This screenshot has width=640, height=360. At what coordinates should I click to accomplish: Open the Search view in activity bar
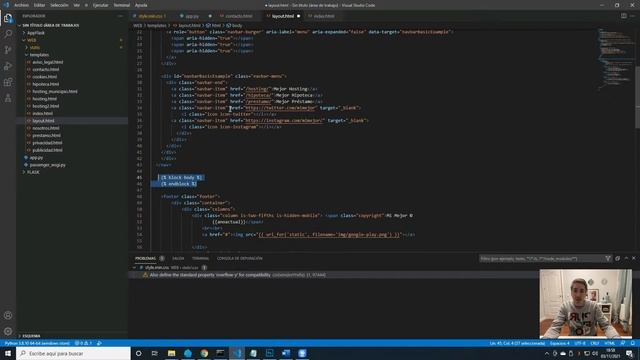click(8, 34)
